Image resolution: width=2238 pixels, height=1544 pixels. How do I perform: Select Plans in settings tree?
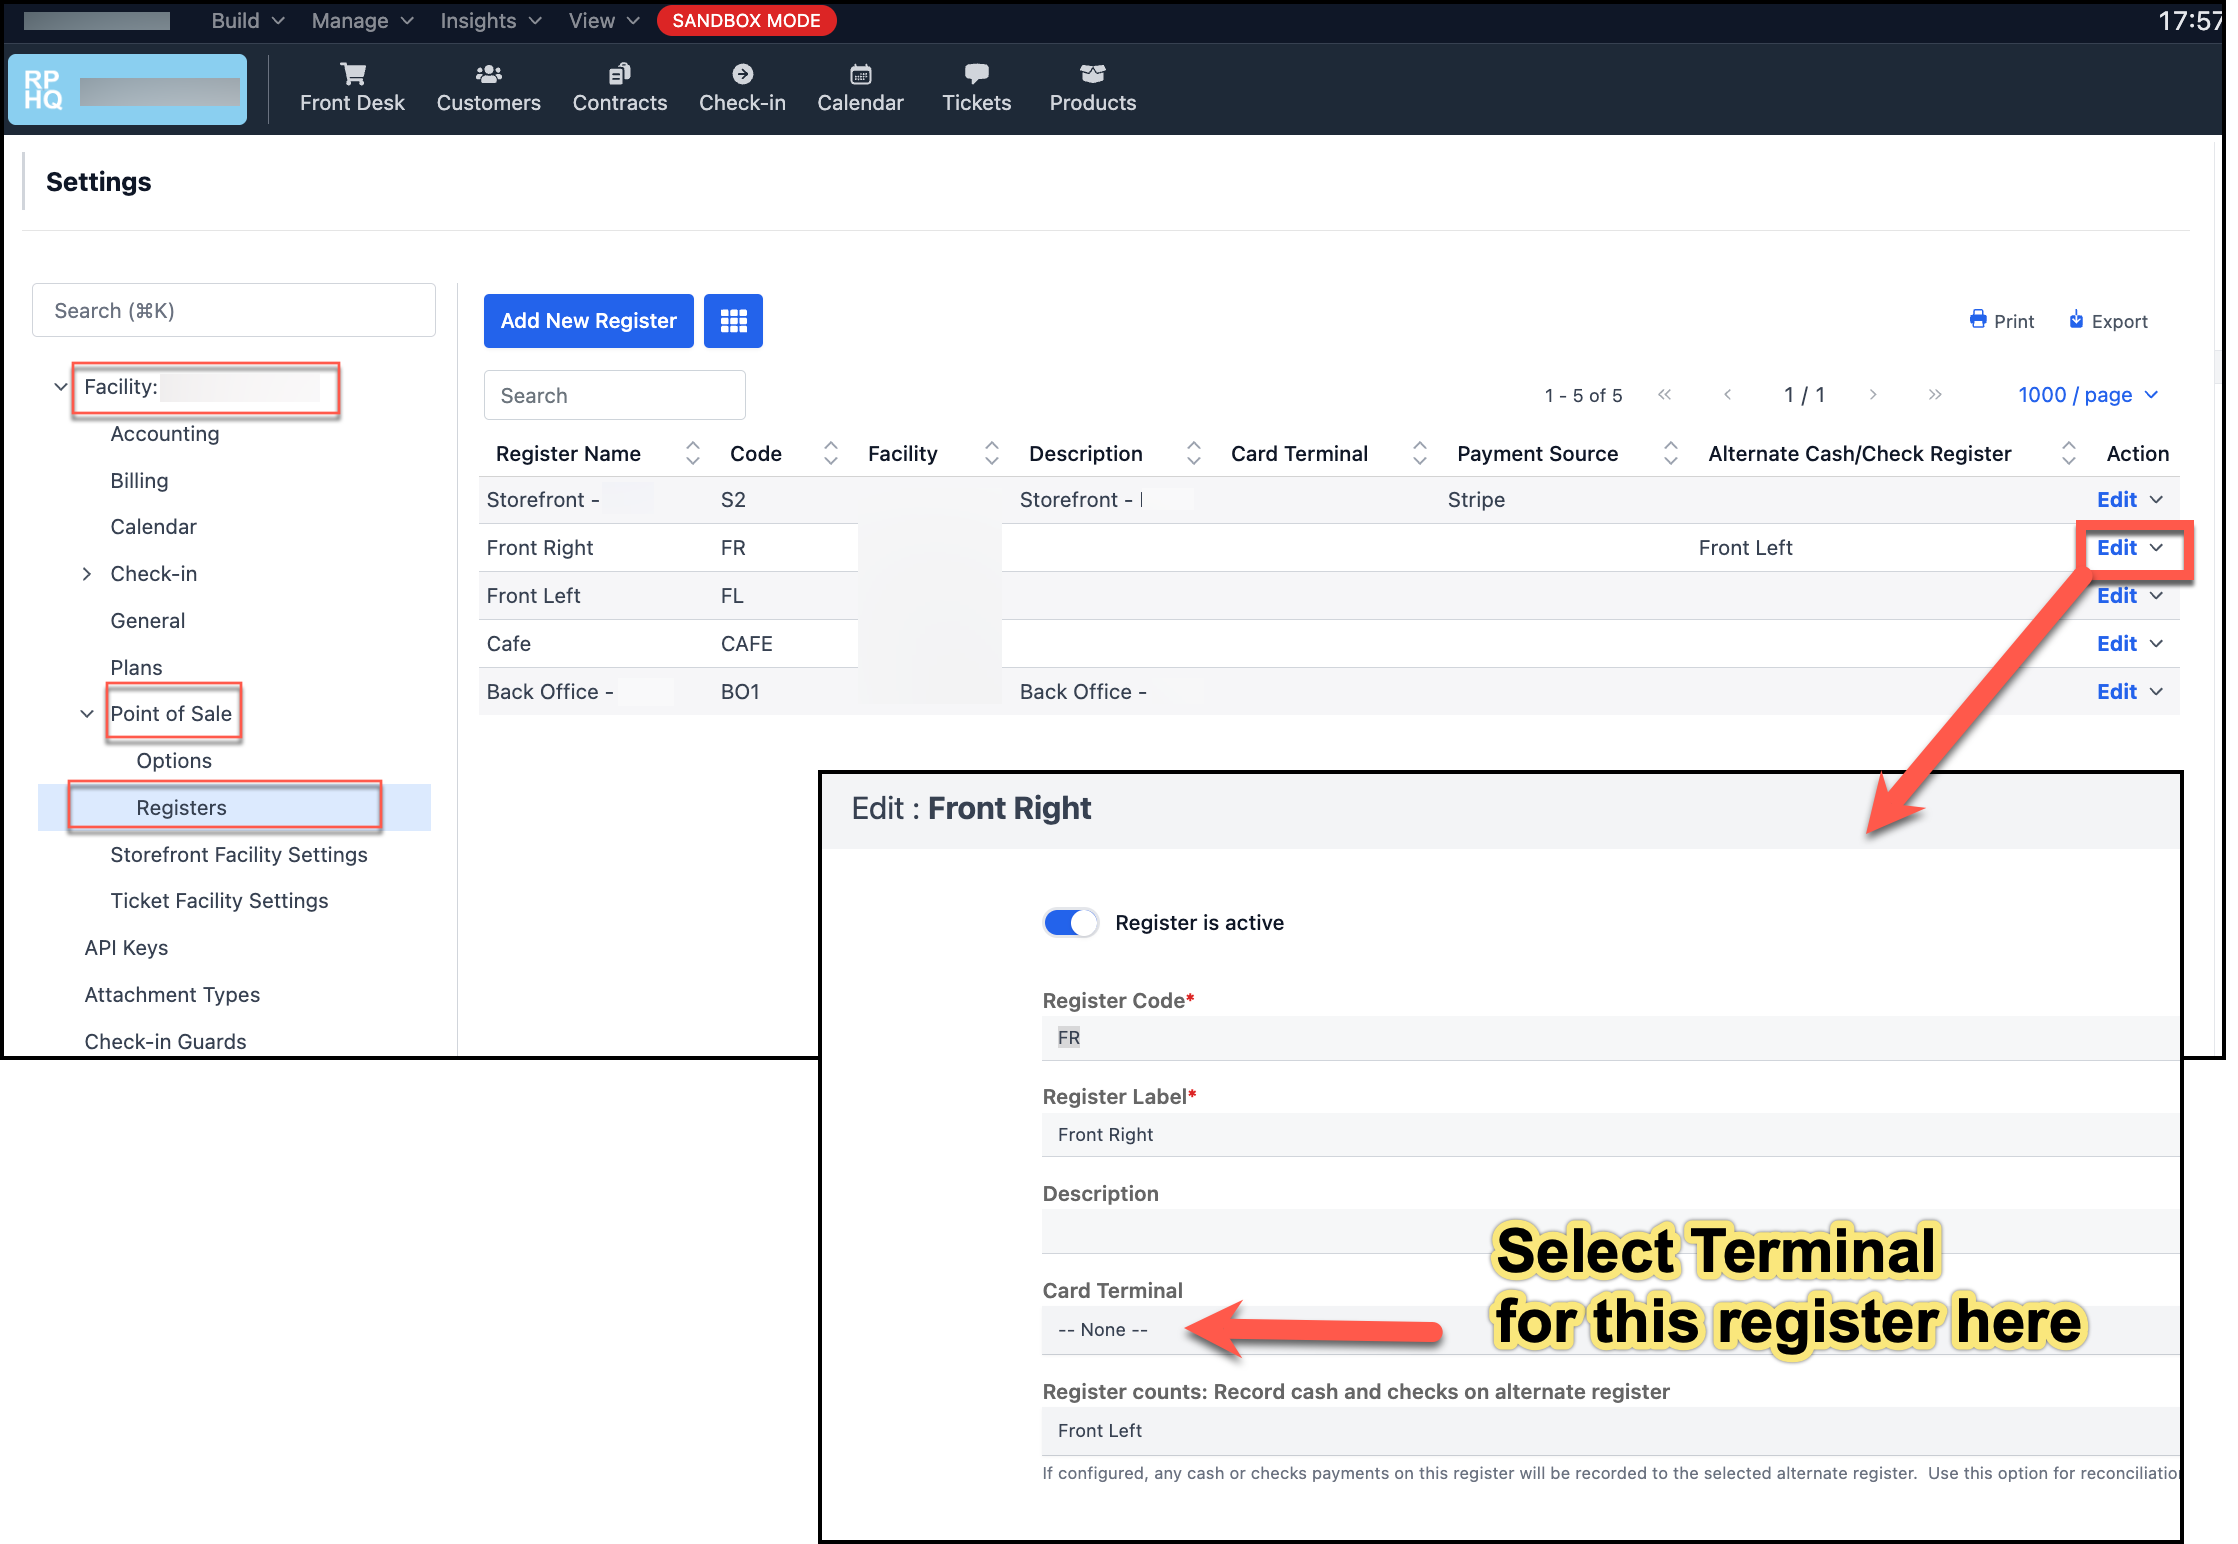click(136, 668)
